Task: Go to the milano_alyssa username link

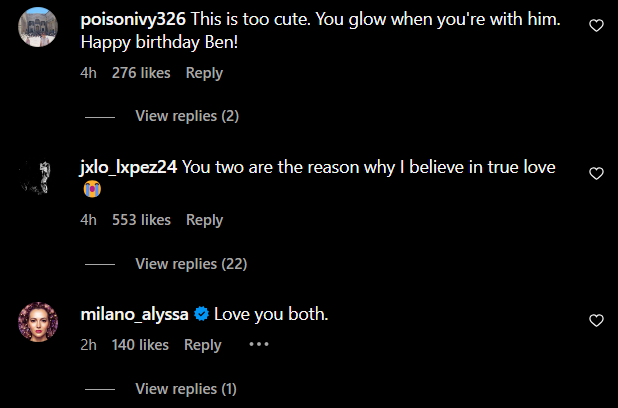Action: point(133,314)
